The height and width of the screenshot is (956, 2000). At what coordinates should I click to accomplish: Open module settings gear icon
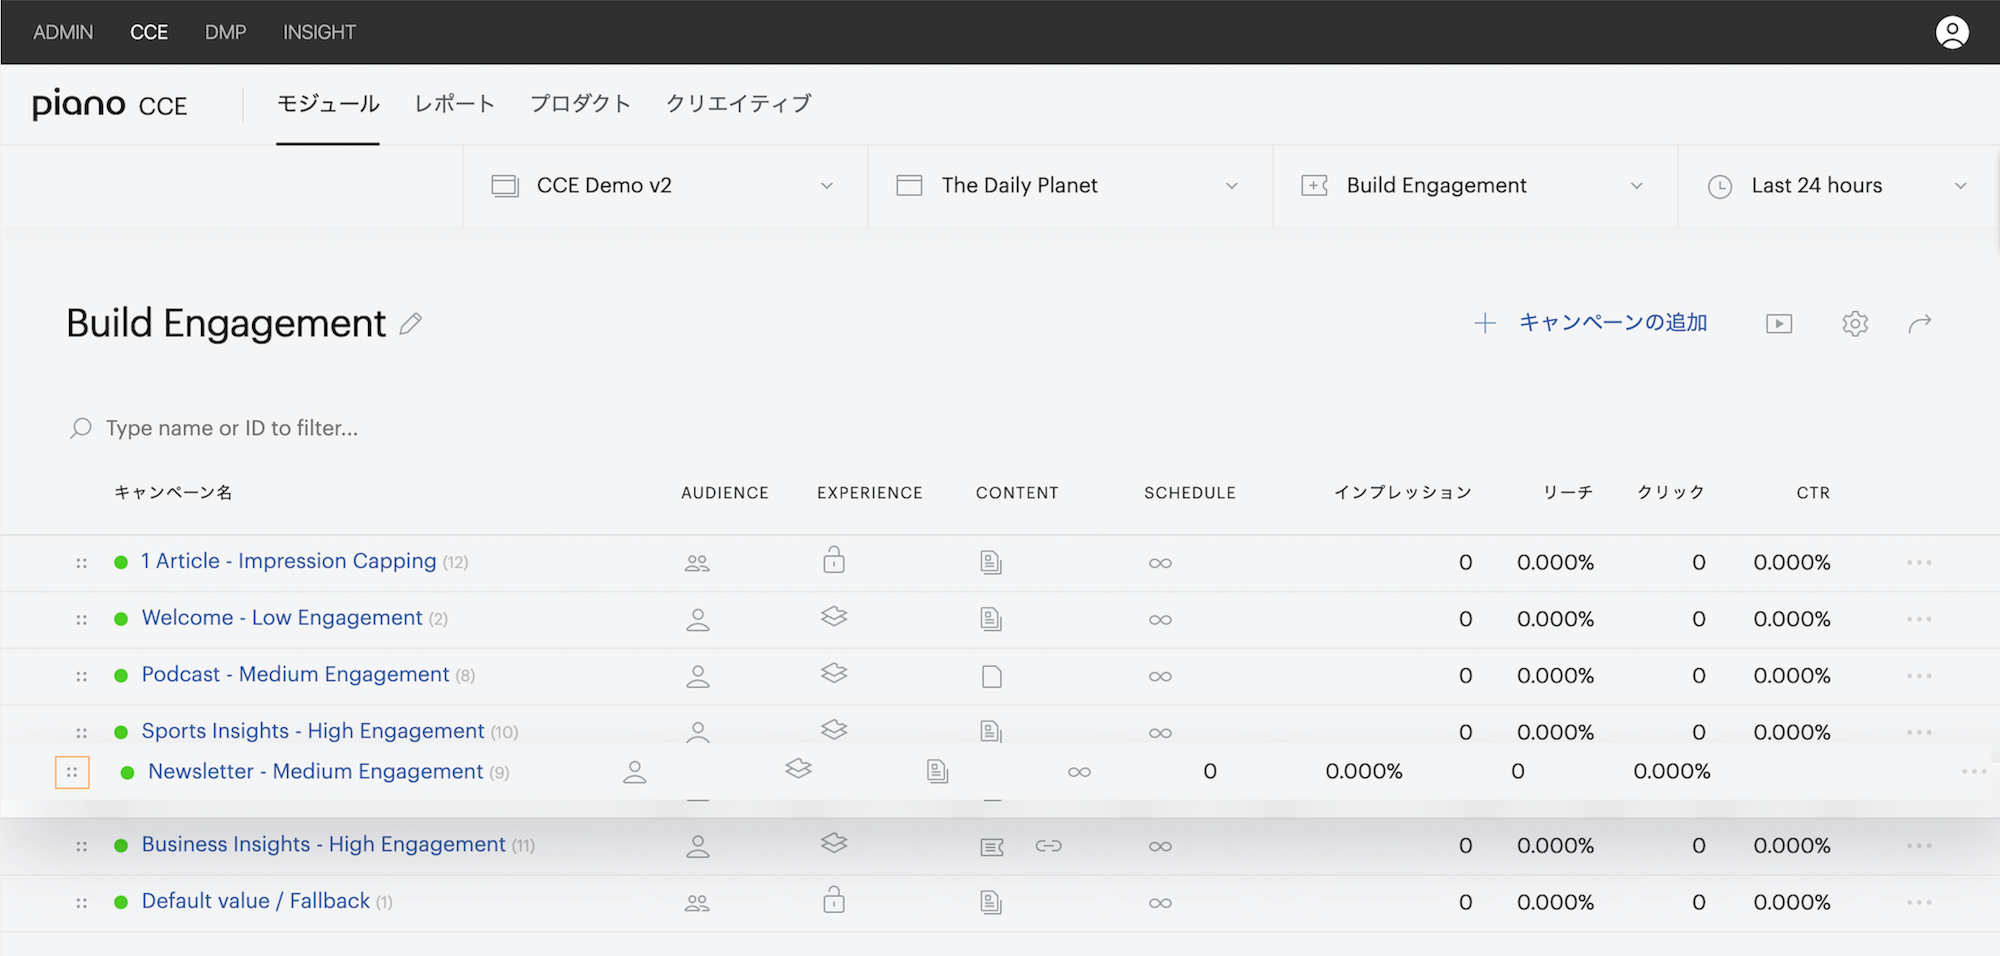point(1855,324)
